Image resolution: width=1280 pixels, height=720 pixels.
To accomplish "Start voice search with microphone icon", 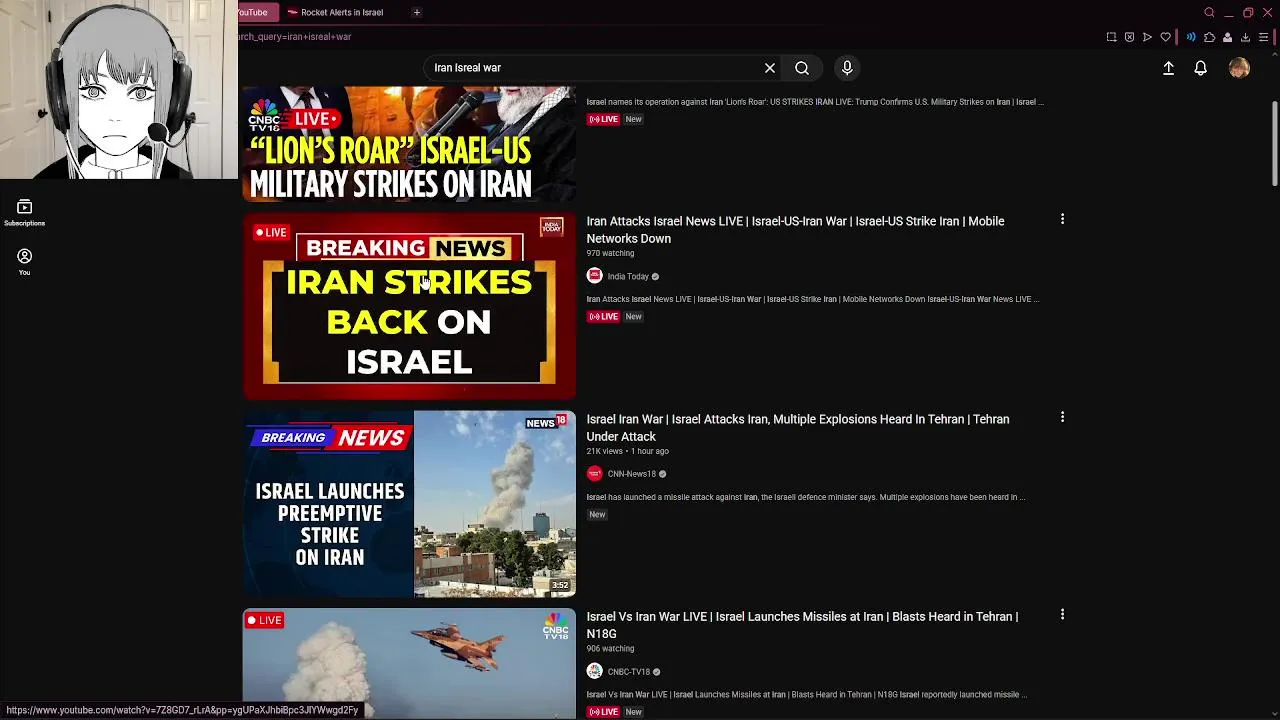I will [x=847, y=68].
